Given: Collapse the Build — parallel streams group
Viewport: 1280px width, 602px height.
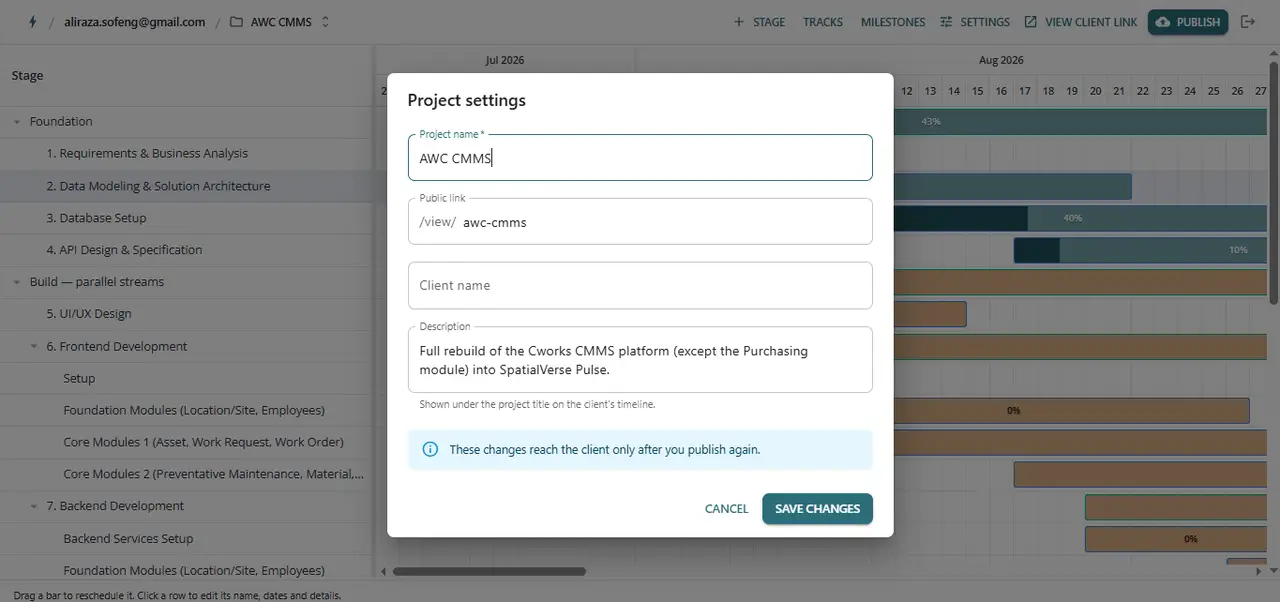Looking at the screenshot, I should pyautogui.click(x=17, y=282).
